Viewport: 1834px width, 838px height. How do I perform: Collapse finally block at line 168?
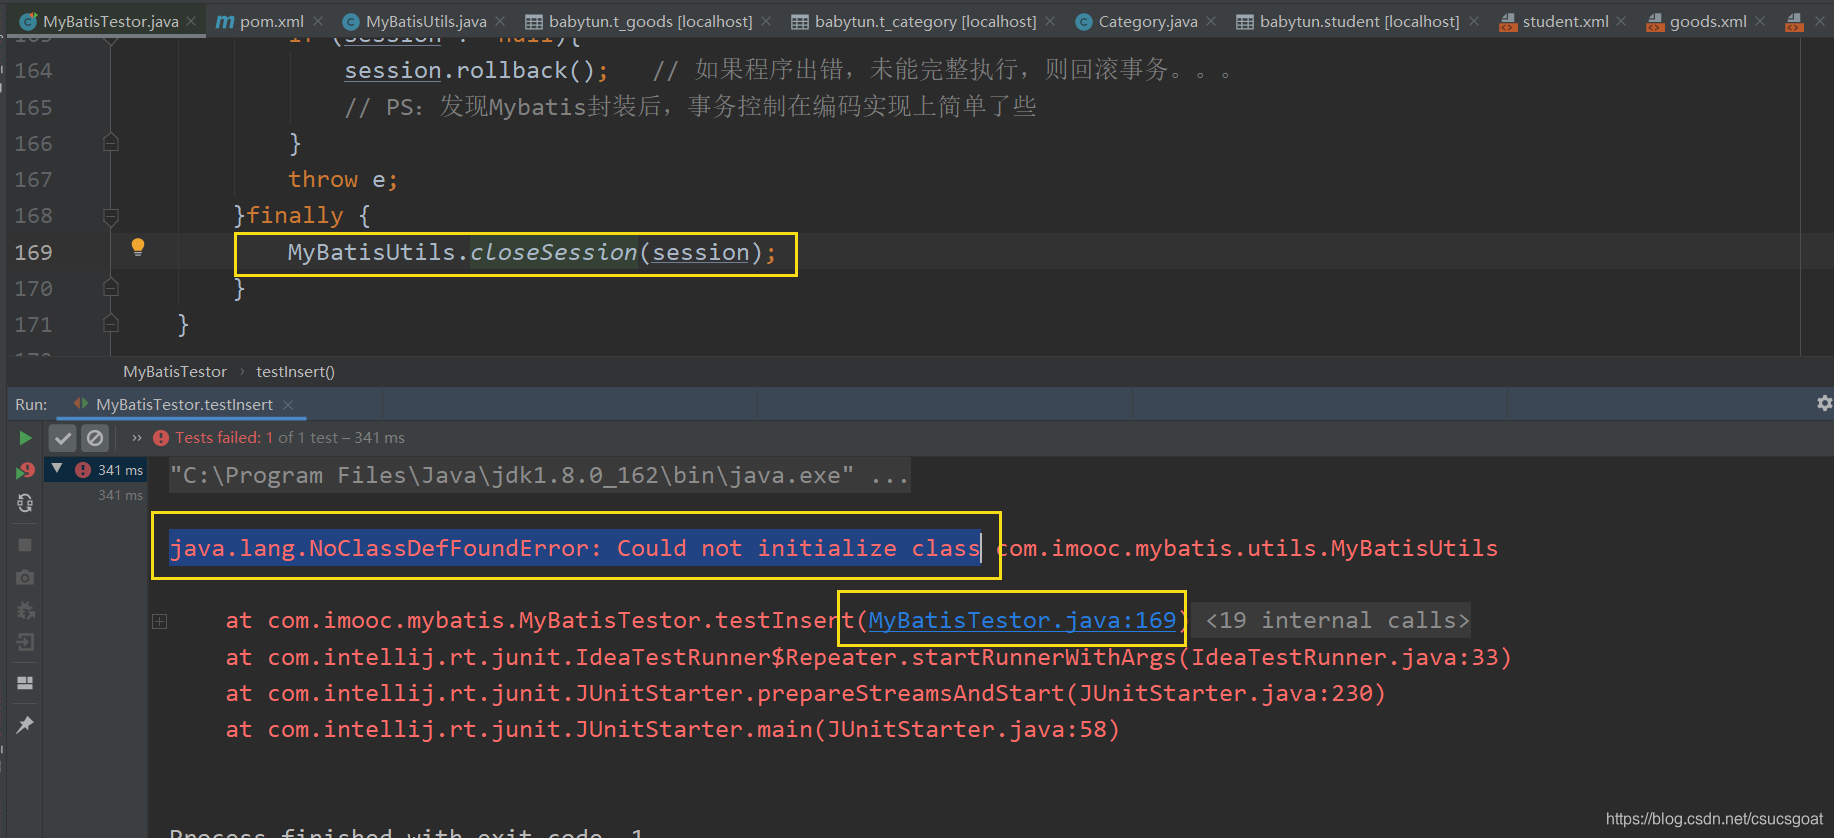[x=111, y=216]
